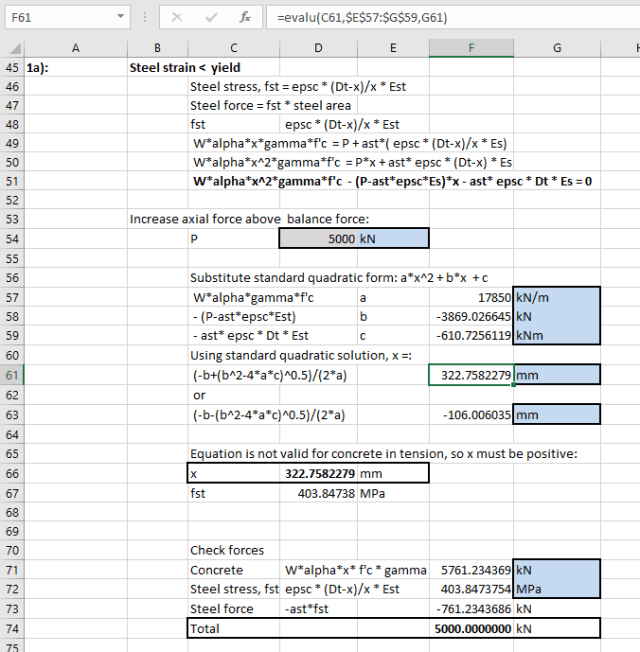Select the cell showing 17850

coord(471,297)
